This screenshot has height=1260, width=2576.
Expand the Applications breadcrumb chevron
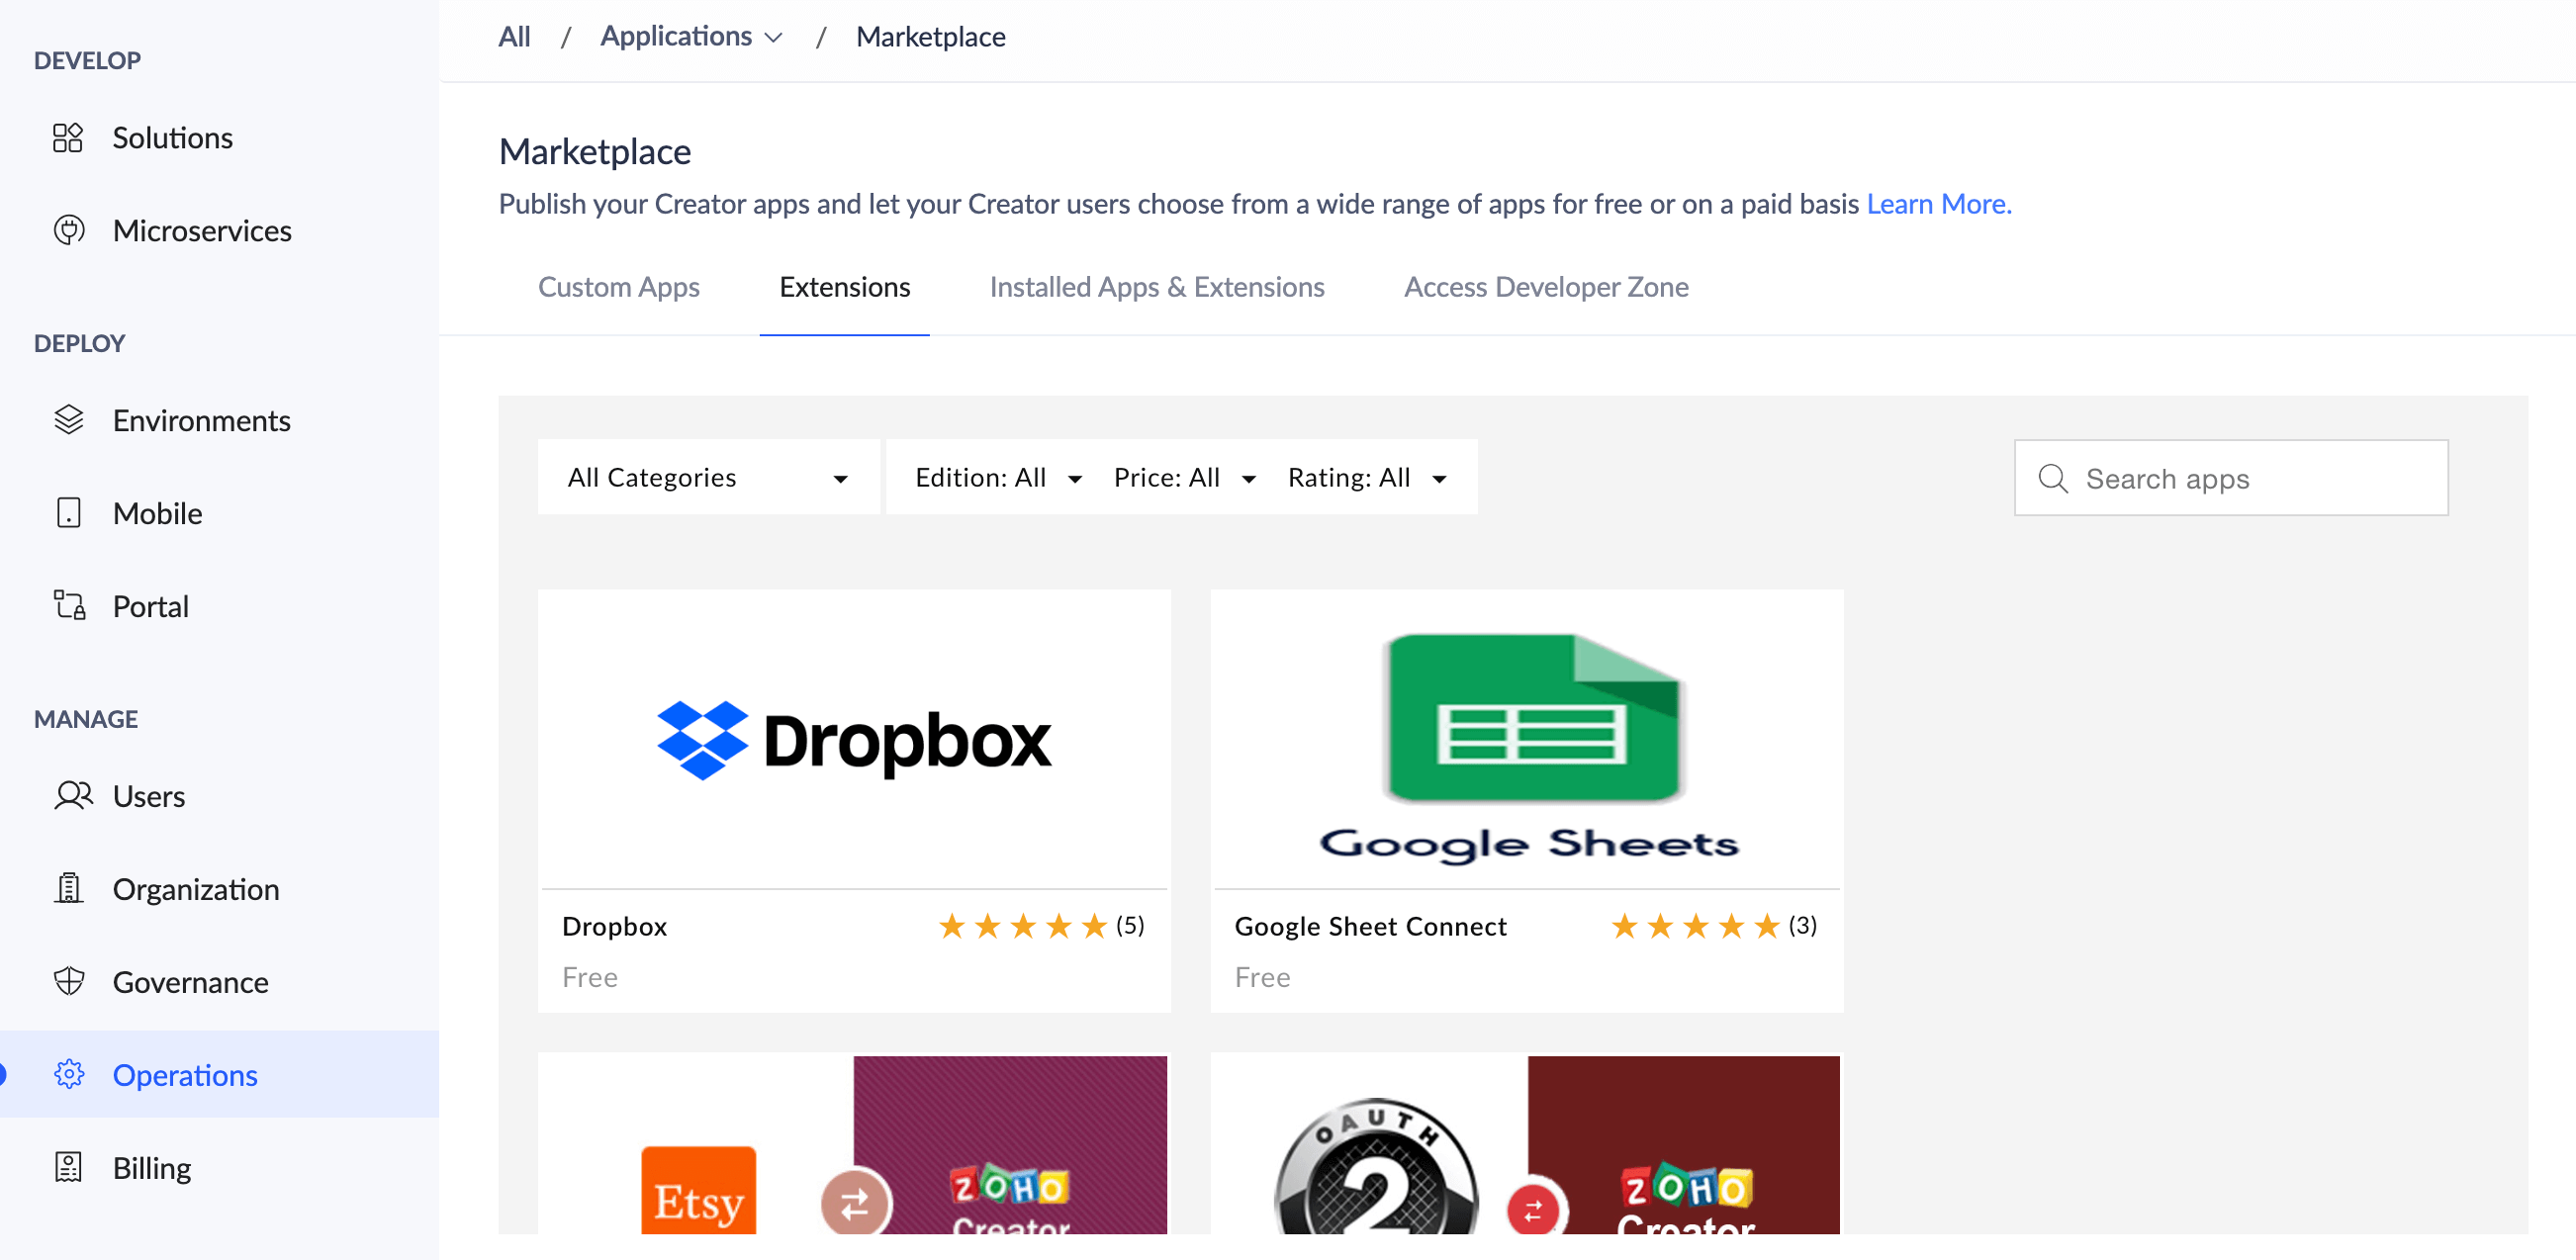point(773,37)
